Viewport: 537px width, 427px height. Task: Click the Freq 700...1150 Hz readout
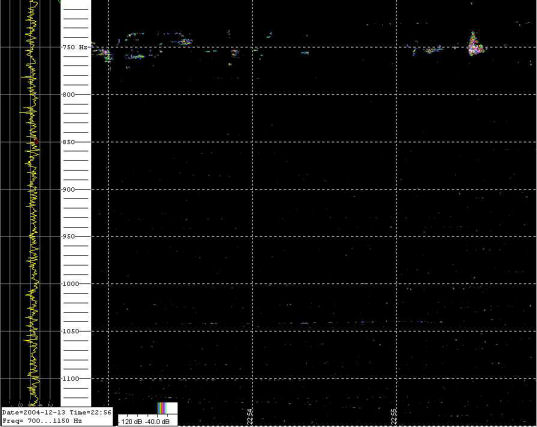pos(42,420)
